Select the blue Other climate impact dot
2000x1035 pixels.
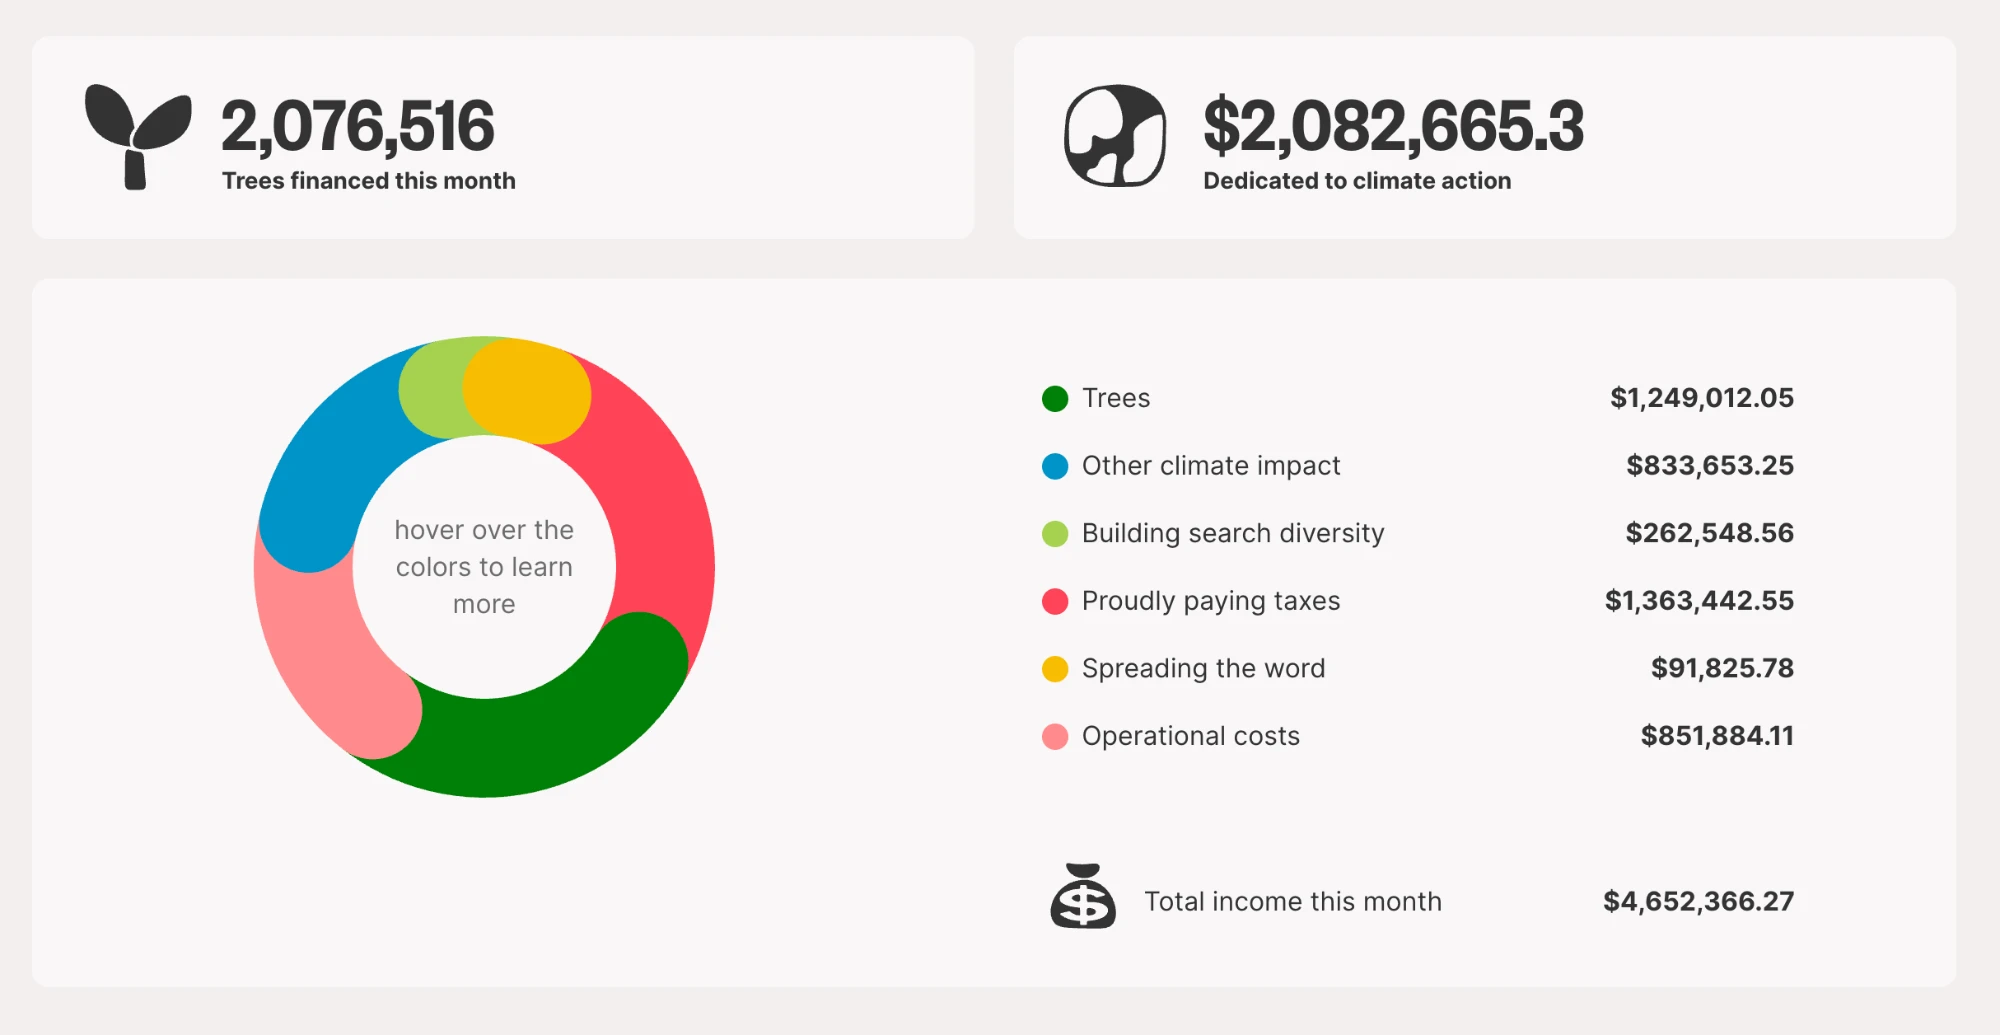(1055, 466)
